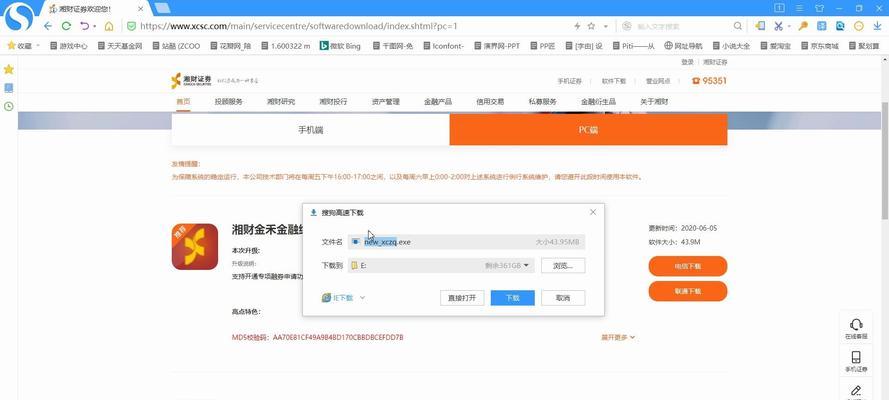Image resolution: width=889 pixels, height=400 pixels.
Task: Open the 天天基金网 bookmark
Action: tap(120, 46)
